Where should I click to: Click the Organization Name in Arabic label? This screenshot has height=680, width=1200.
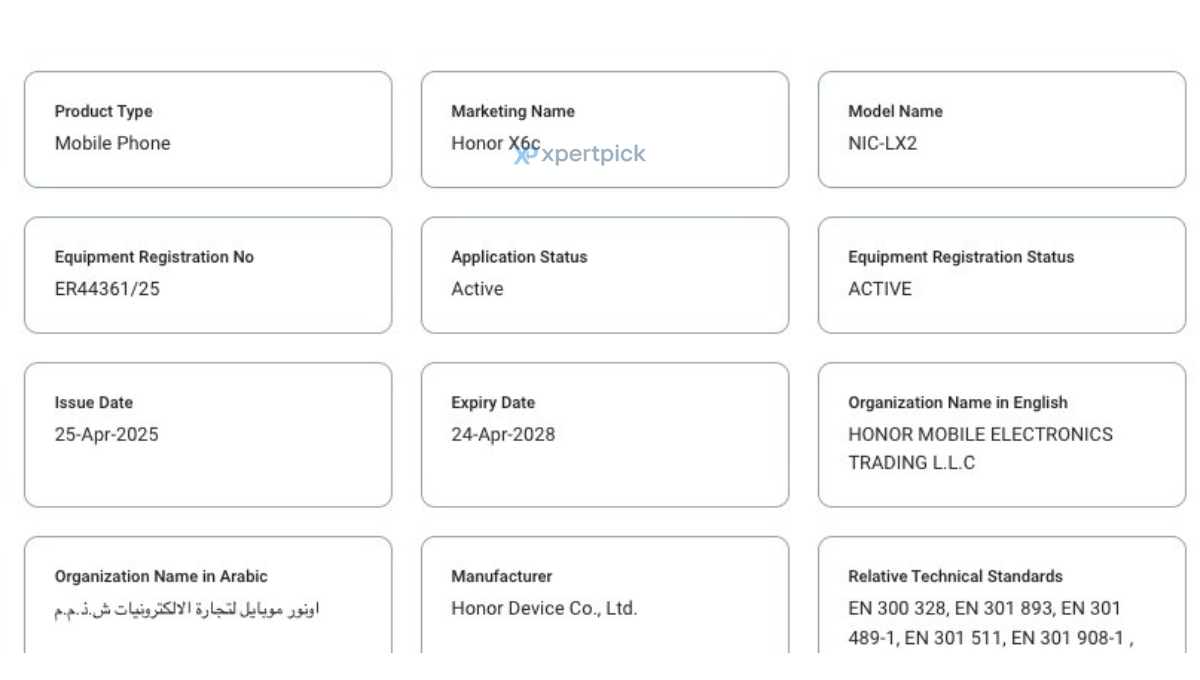161,577
